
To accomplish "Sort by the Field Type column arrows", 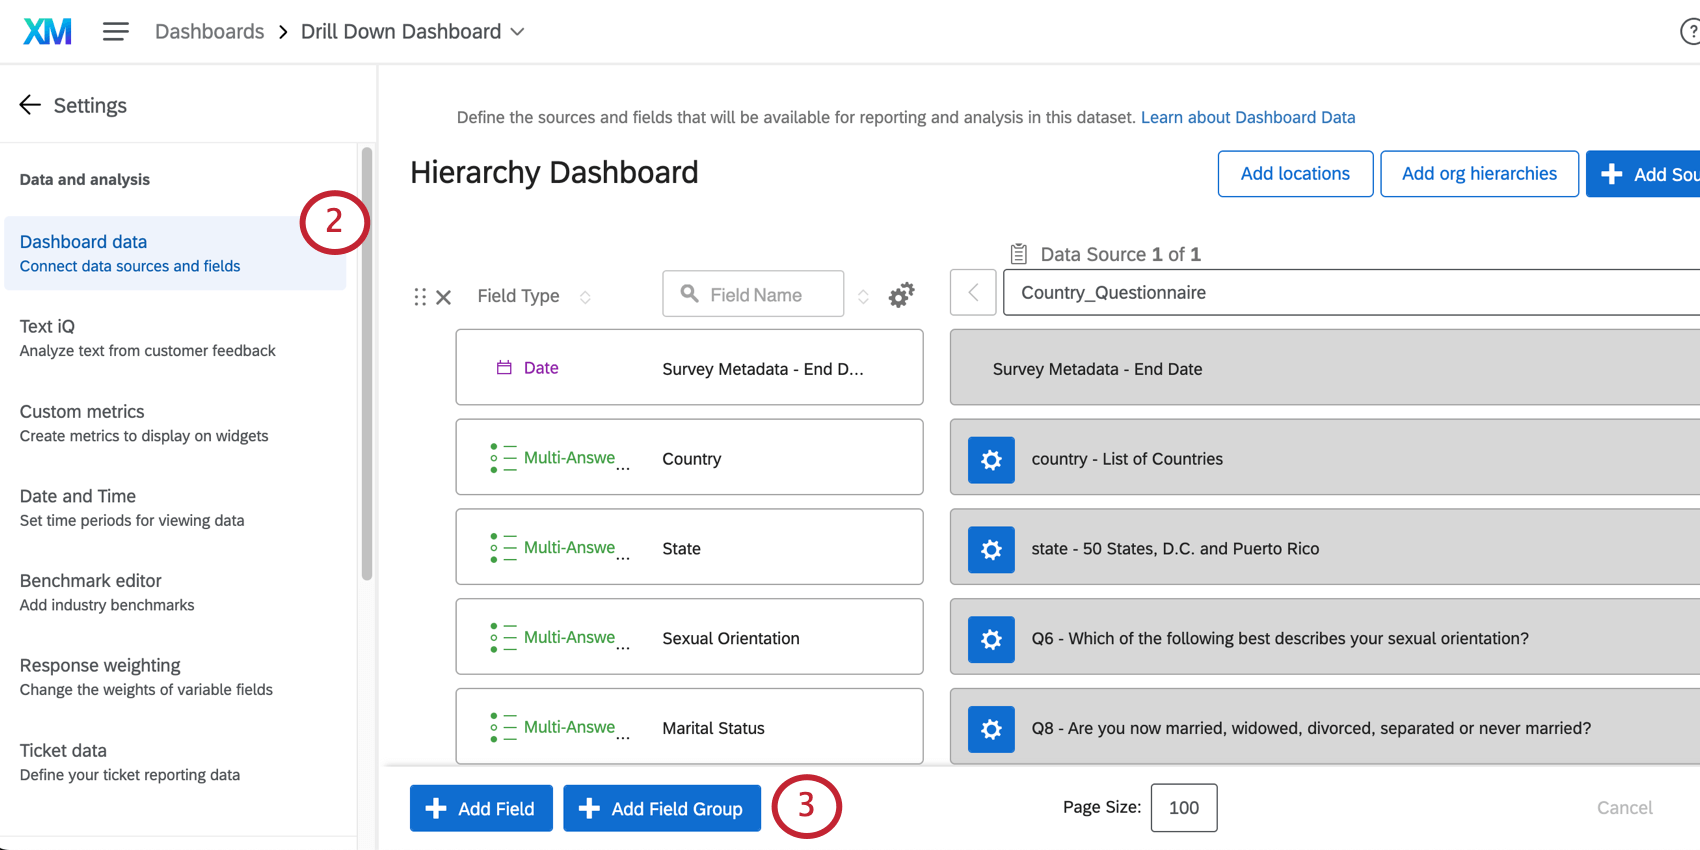I will [585, 297].
